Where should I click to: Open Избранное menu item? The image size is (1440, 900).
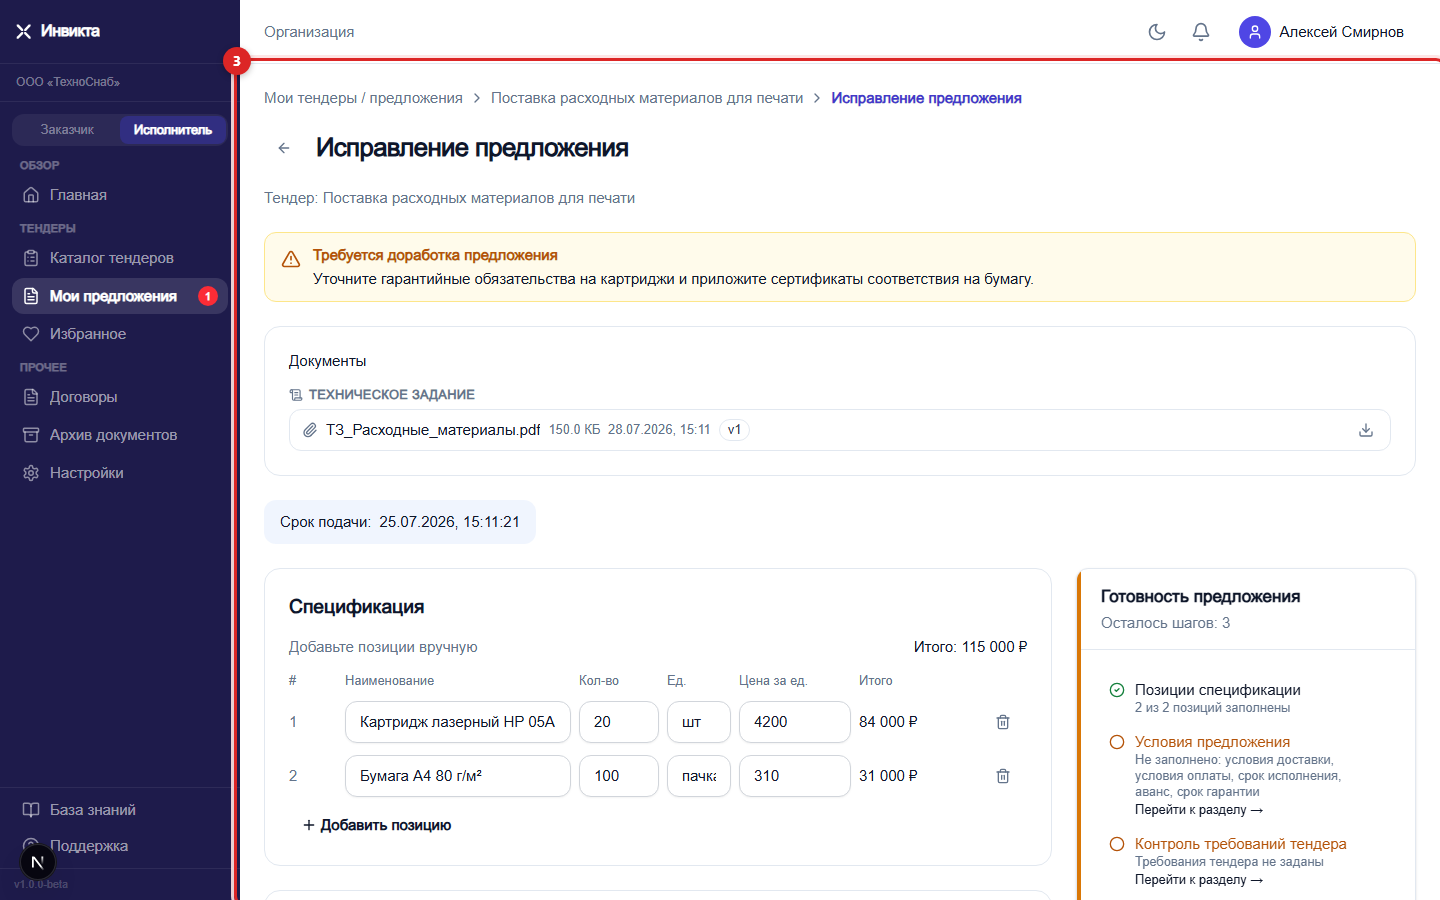(120, 334)
